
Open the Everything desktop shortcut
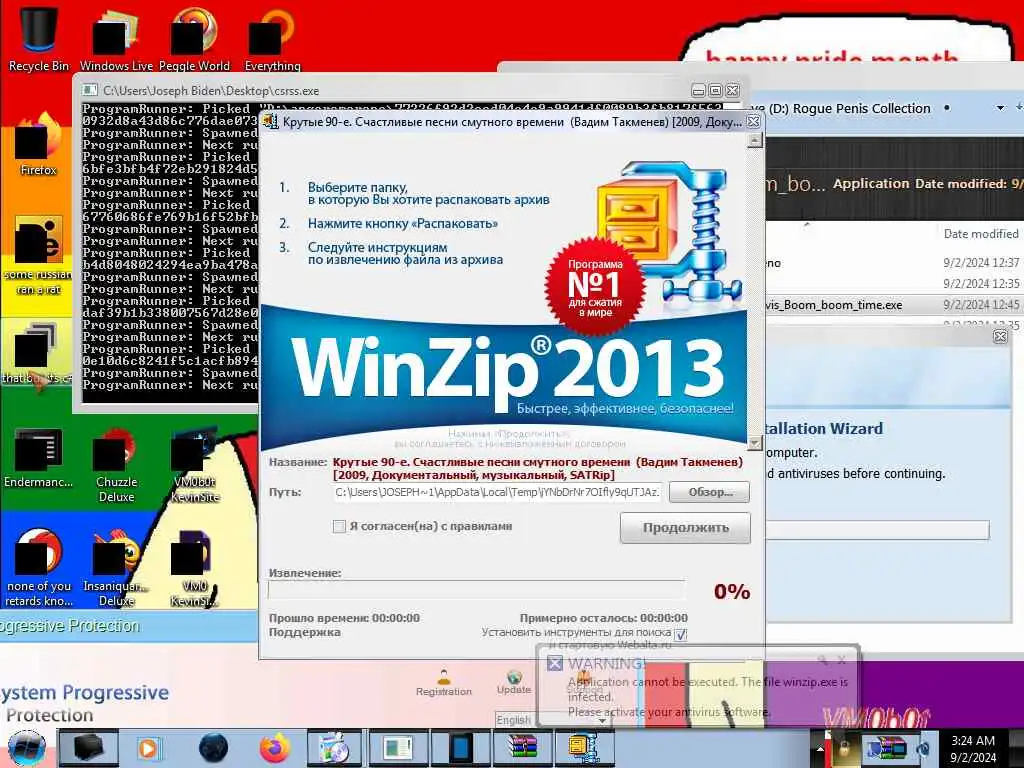tap(272, 38)
